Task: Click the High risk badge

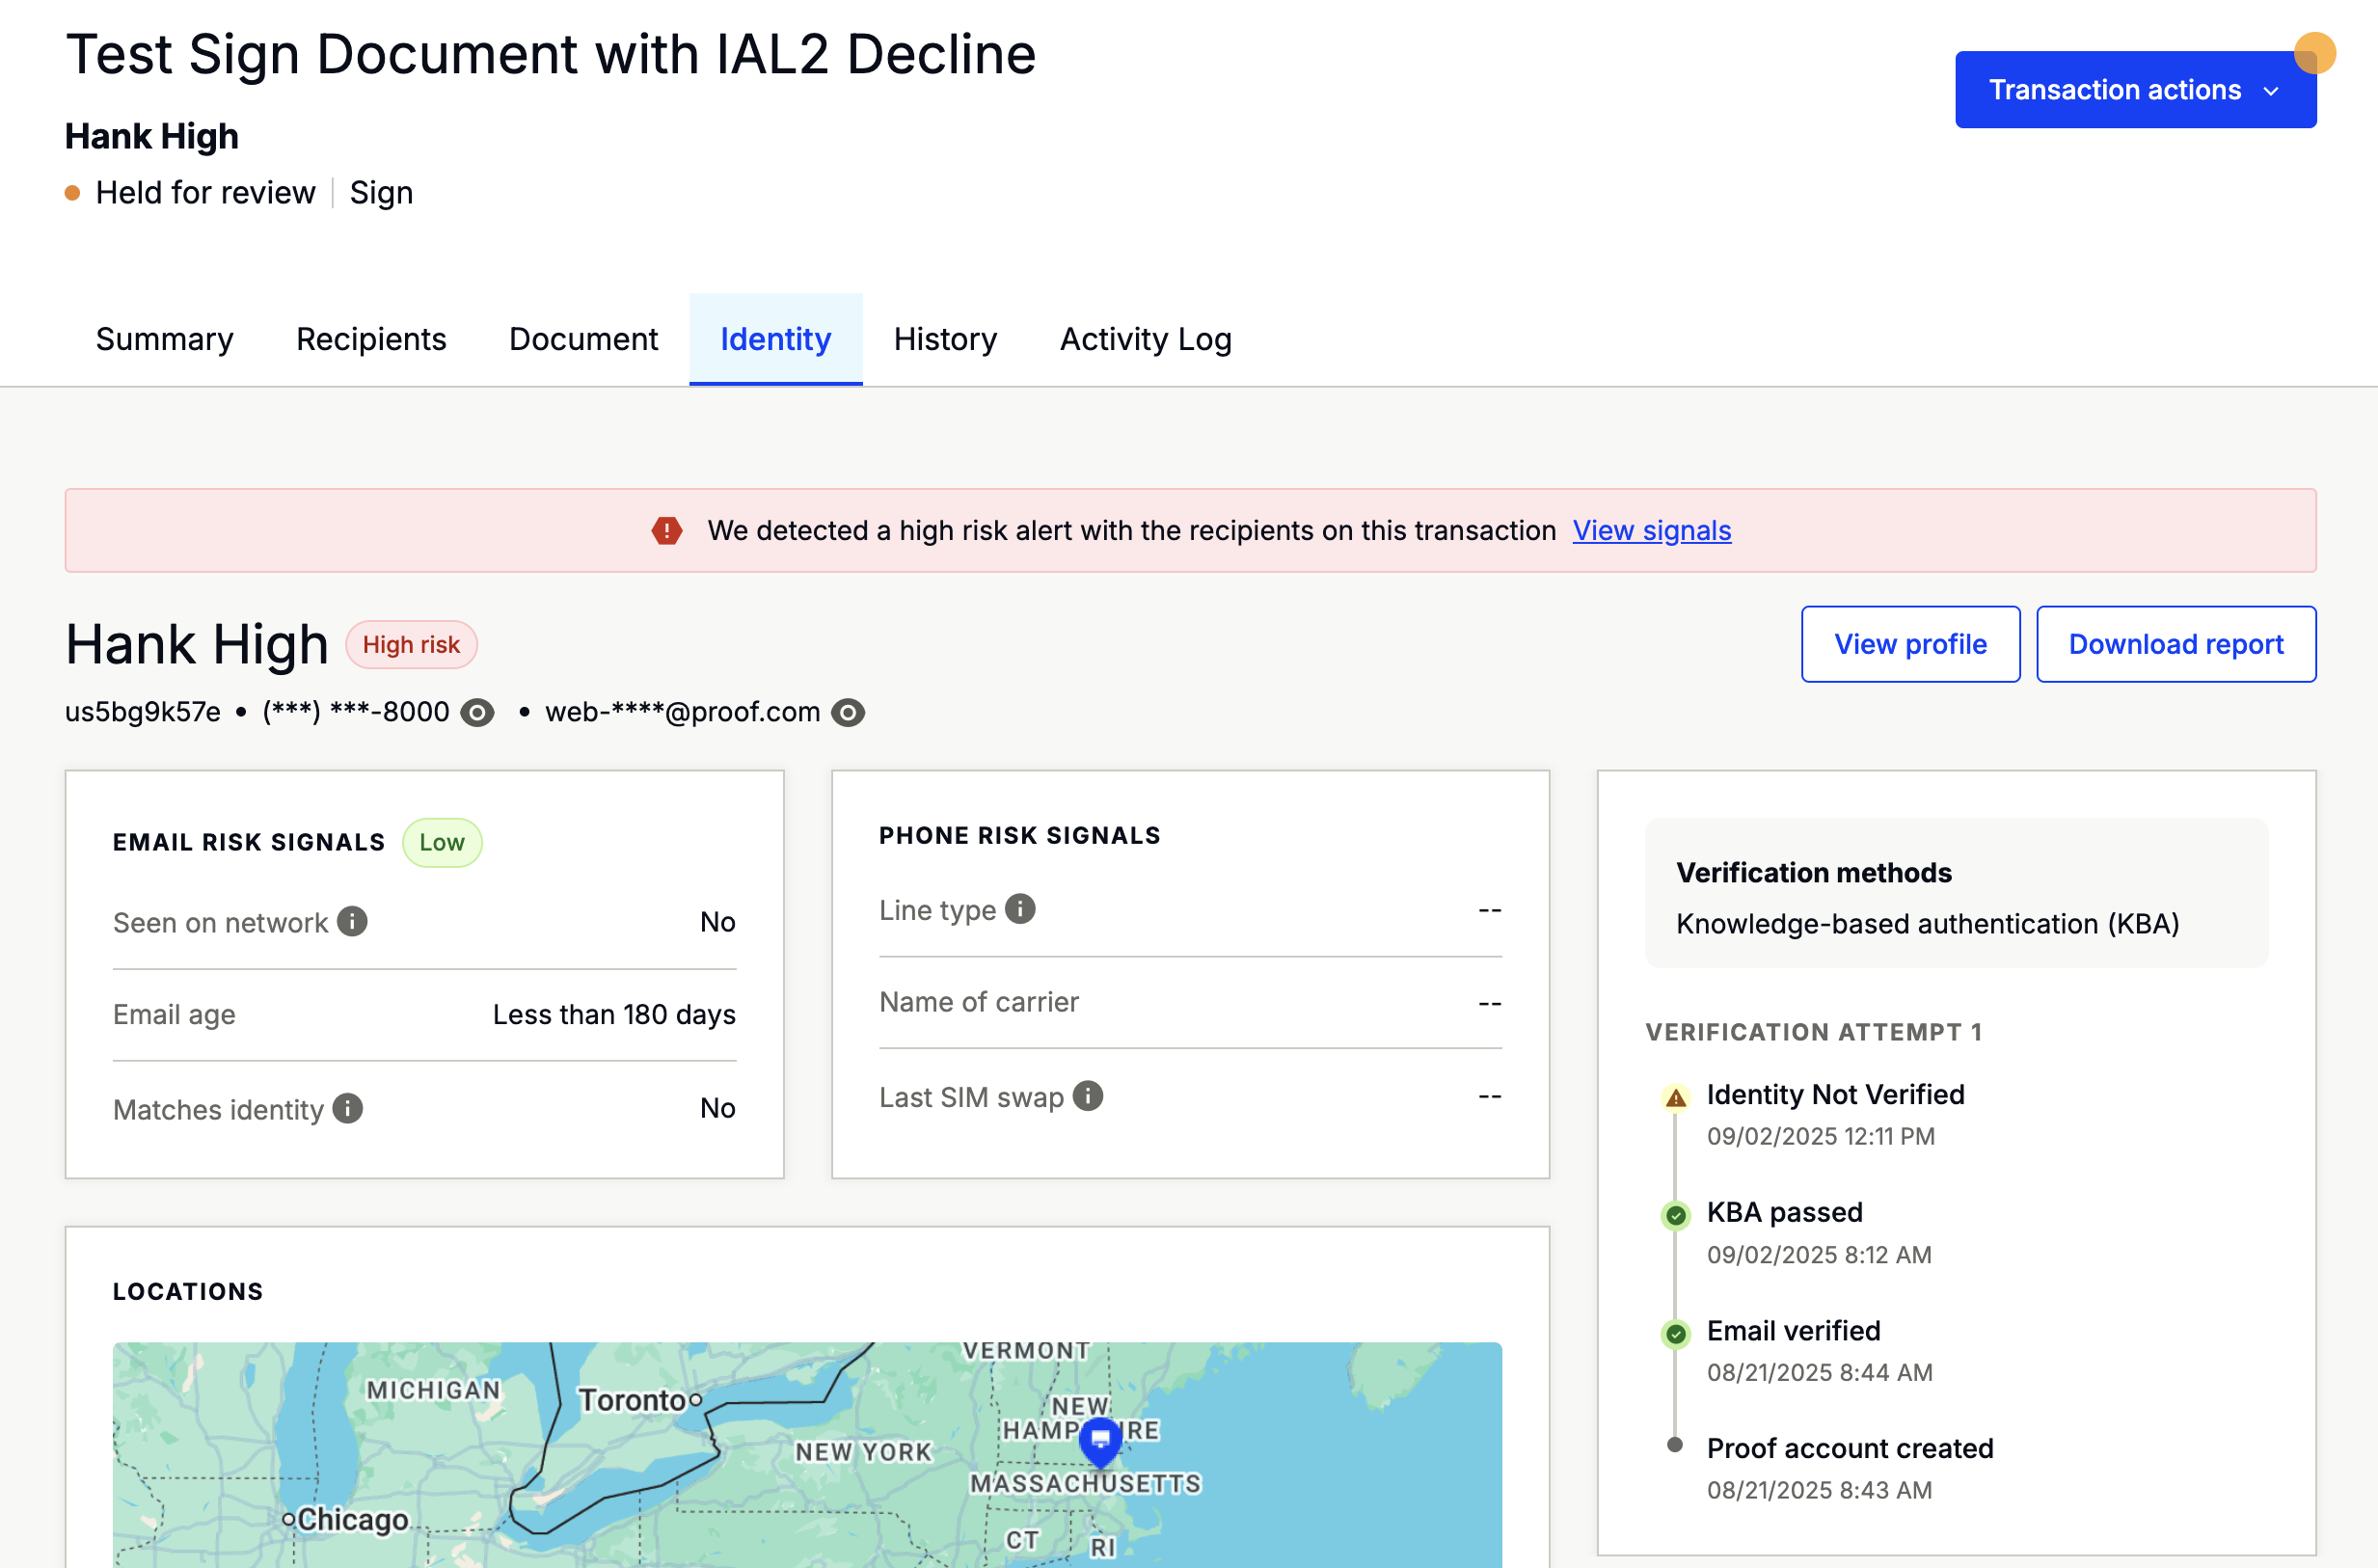Action: click(x=411, y=644)
